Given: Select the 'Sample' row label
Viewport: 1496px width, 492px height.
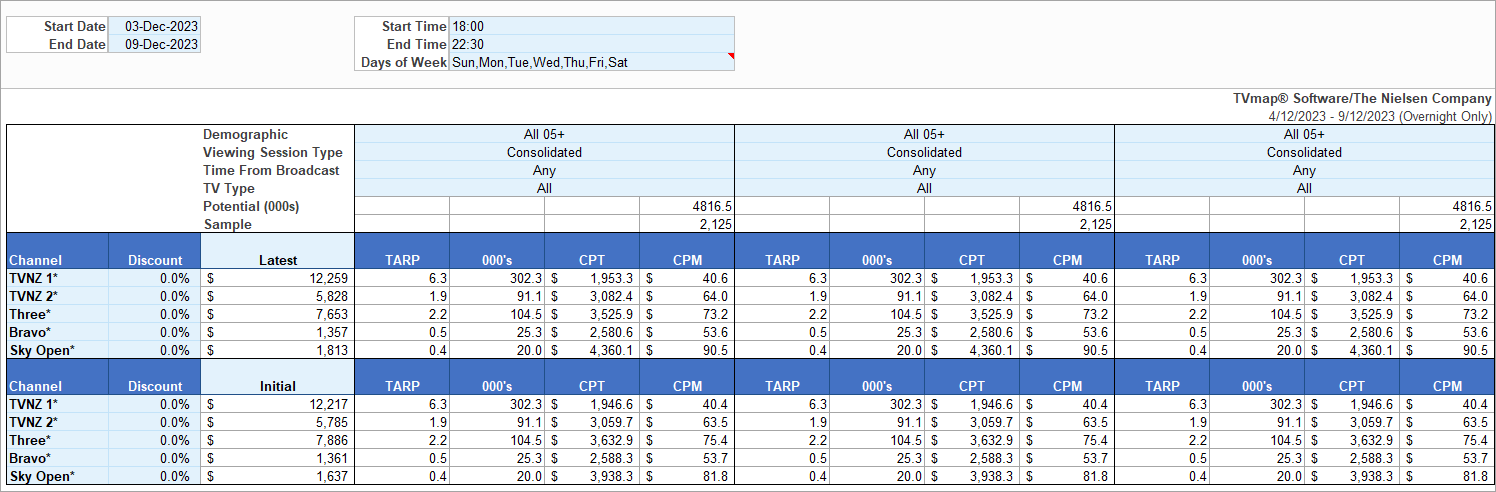Looking at the screenshot, I should pos(227,224).
